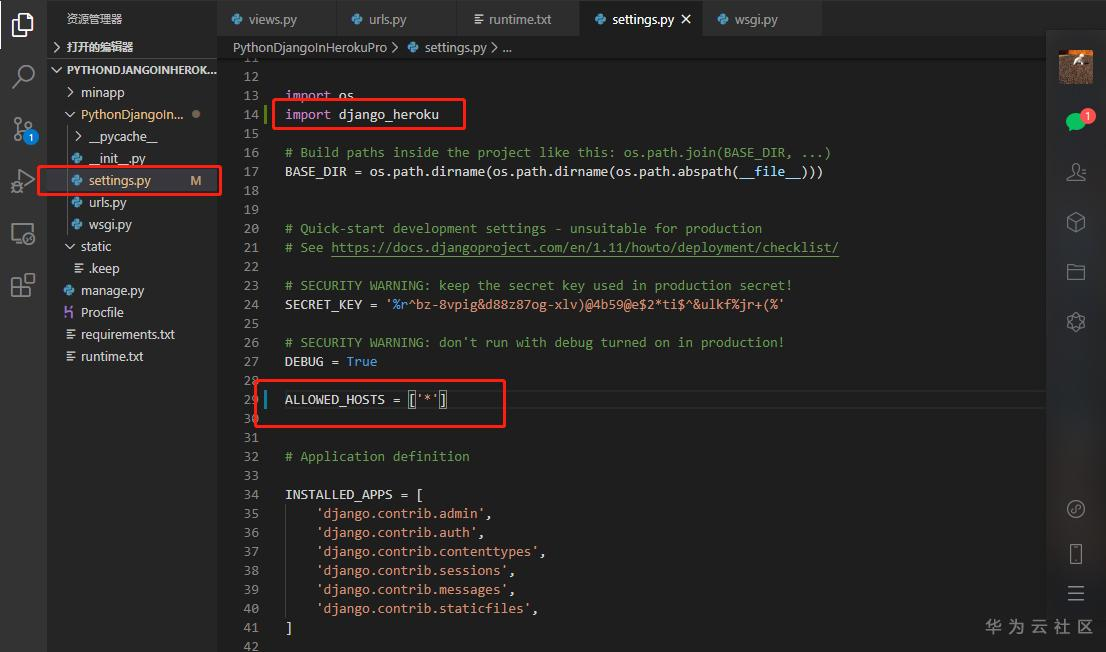Click the folder icon in right sidebar
Image resolution: width=1106 pixels, height=652 pixels.
pyautogui.click(x=1076, y=272)
